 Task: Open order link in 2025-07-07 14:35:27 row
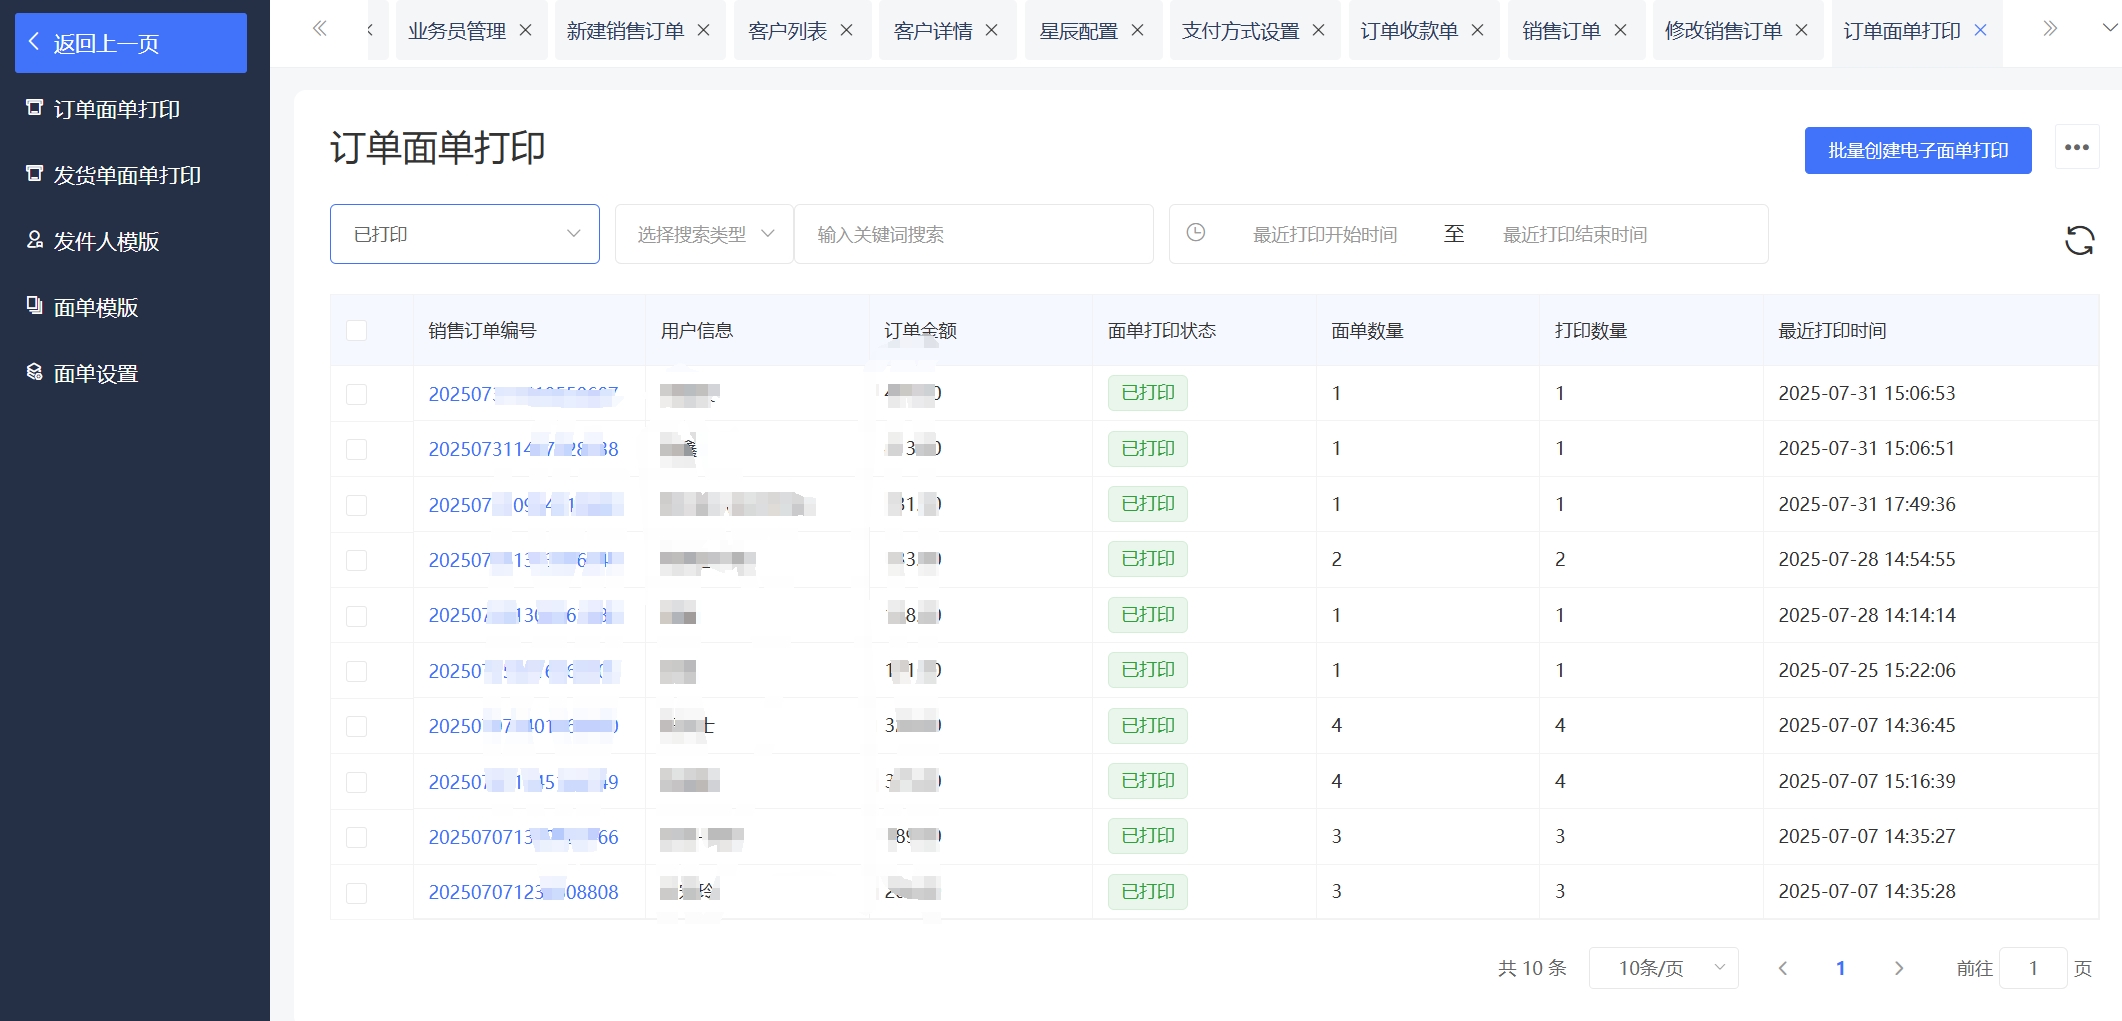[x=524, y=837]
